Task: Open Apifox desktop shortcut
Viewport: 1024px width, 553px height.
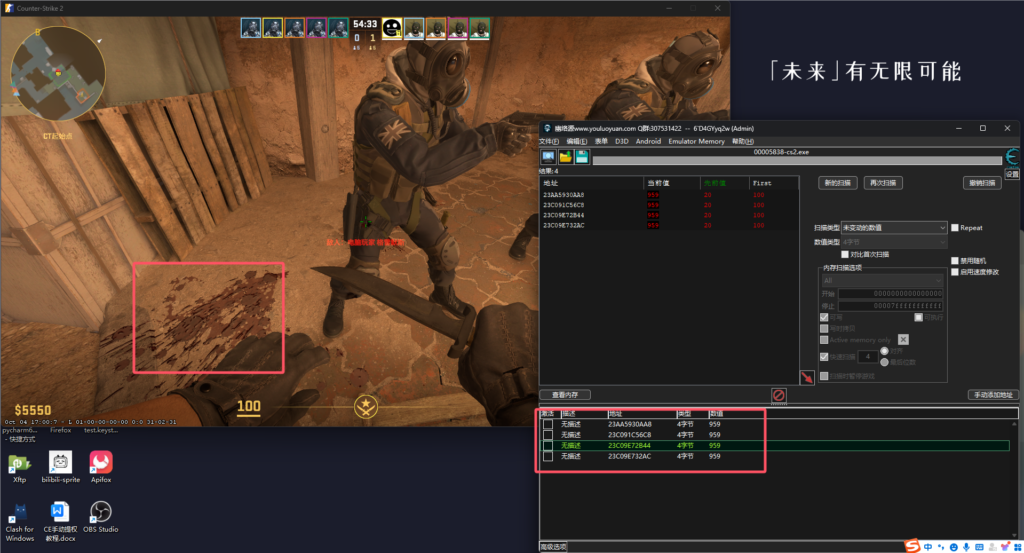Action: coord(101,467)
